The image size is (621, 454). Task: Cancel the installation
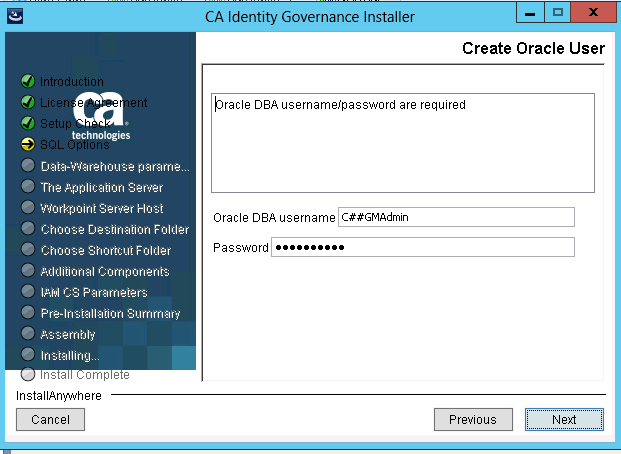click(50, 420)
